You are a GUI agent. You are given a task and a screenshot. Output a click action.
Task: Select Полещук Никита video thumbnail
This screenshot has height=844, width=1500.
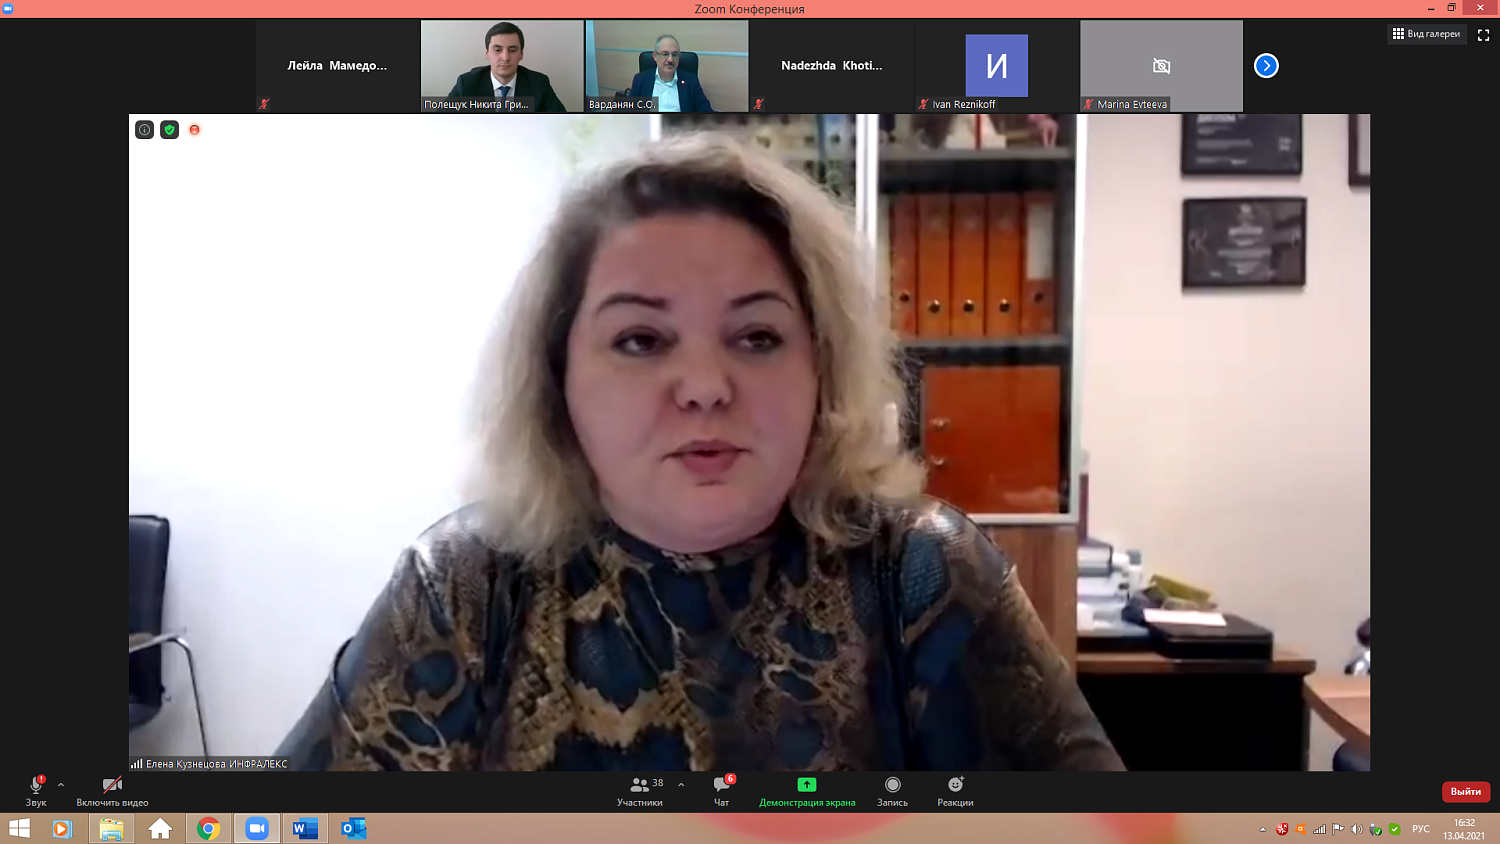[x=502, y=66]
